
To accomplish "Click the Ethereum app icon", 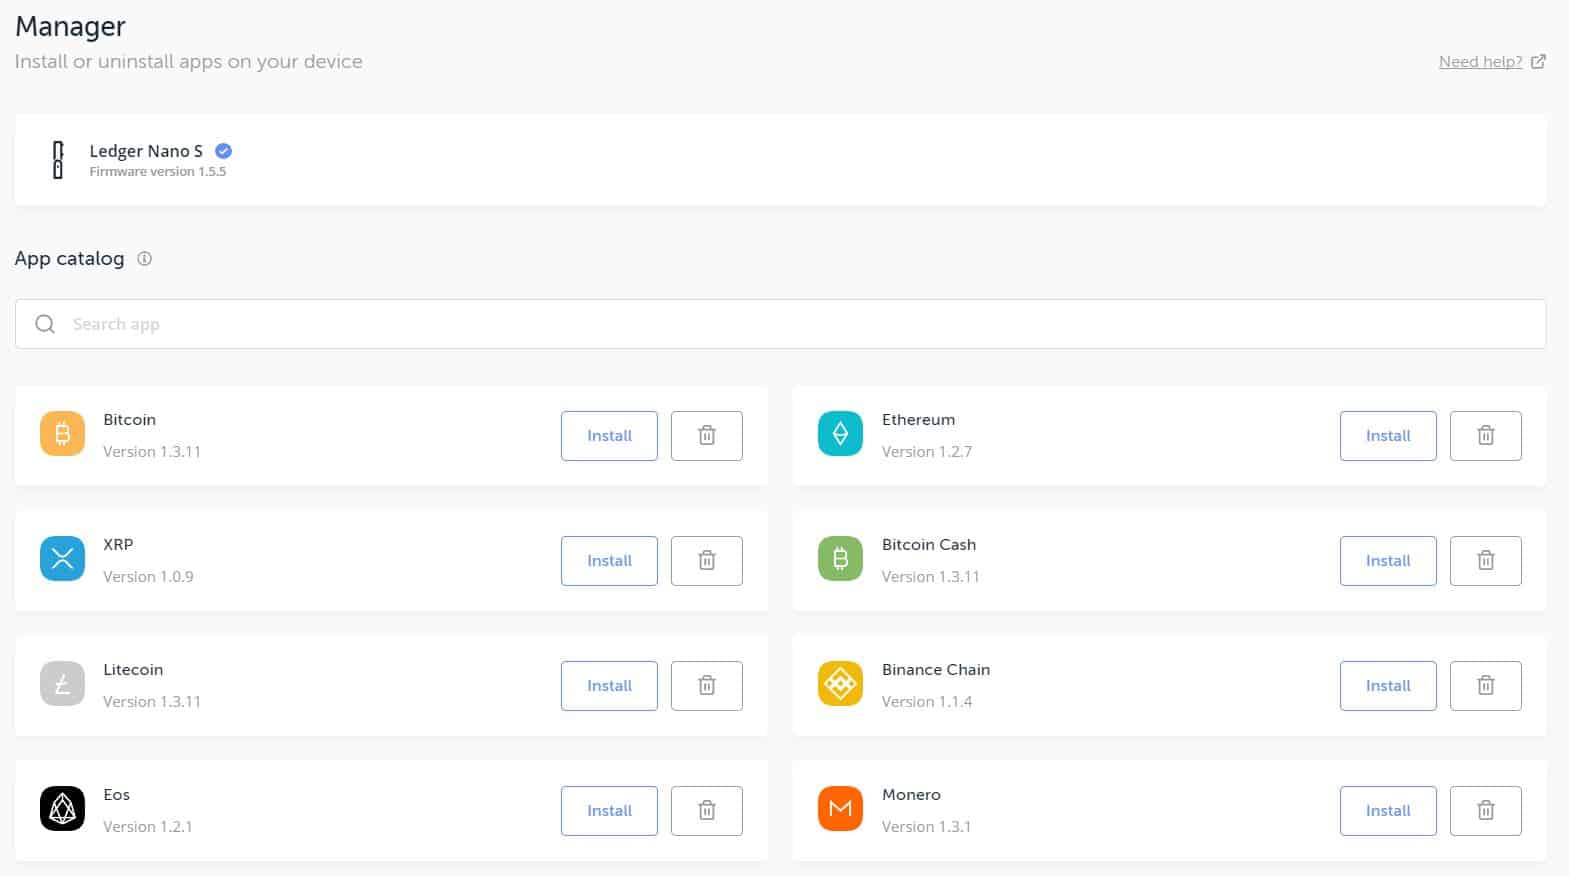I will click(840, 434).
